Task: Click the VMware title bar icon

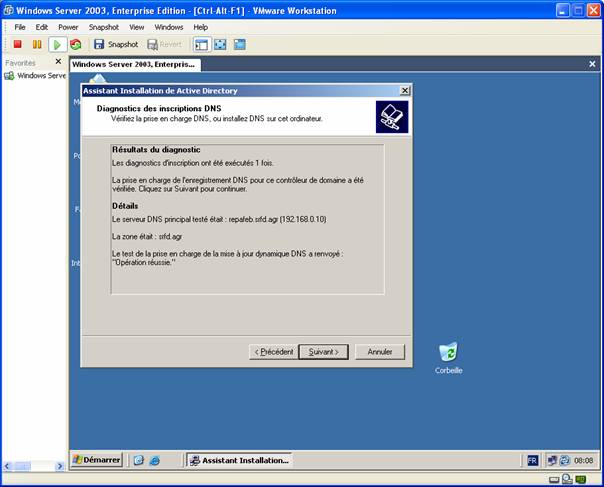Action: pyautogui.click(x=8, y=10)
